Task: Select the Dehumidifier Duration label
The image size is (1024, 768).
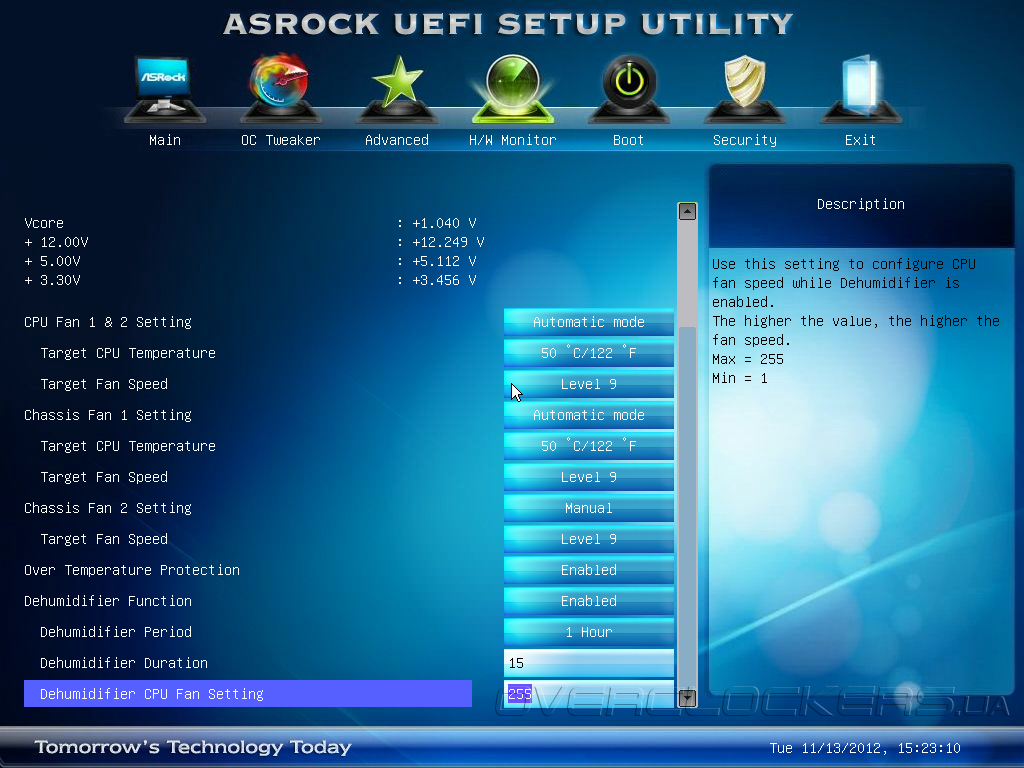Action: [x=123, y=663]
